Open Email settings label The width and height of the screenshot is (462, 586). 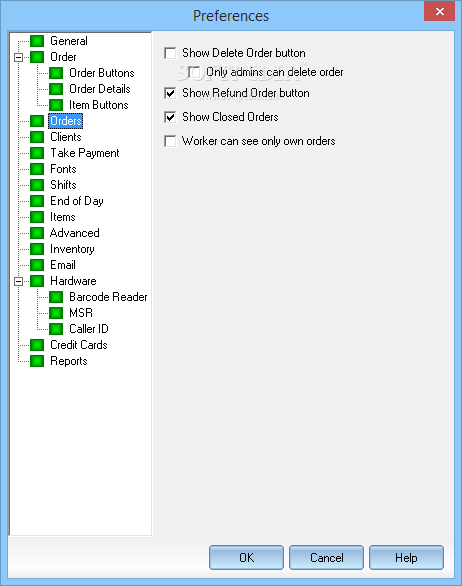tap(63, 265)
